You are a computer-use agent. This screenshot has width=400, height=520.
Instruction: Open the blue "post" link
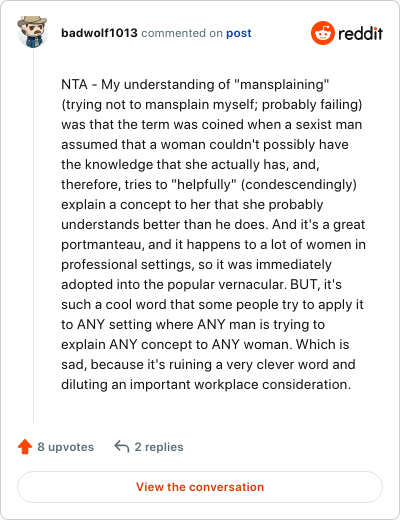pos(239,33)
